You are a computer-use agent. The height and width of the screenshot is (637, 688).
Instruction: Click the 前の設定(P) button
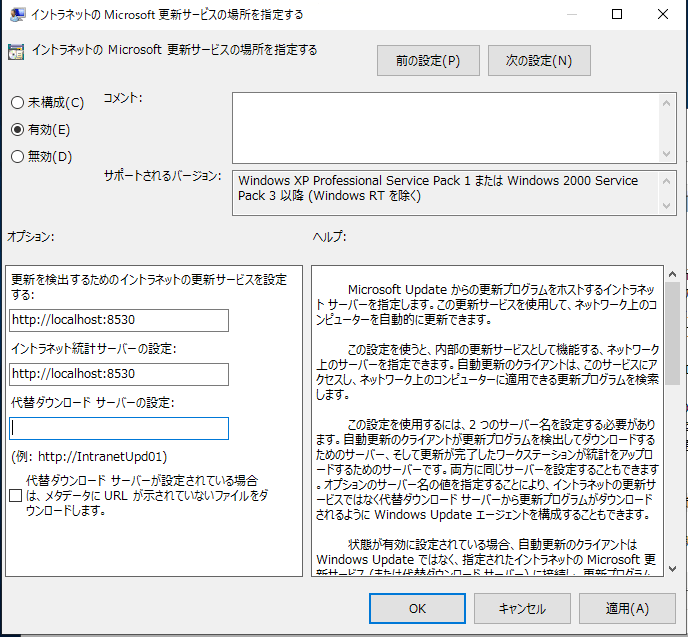click(428, 61)
